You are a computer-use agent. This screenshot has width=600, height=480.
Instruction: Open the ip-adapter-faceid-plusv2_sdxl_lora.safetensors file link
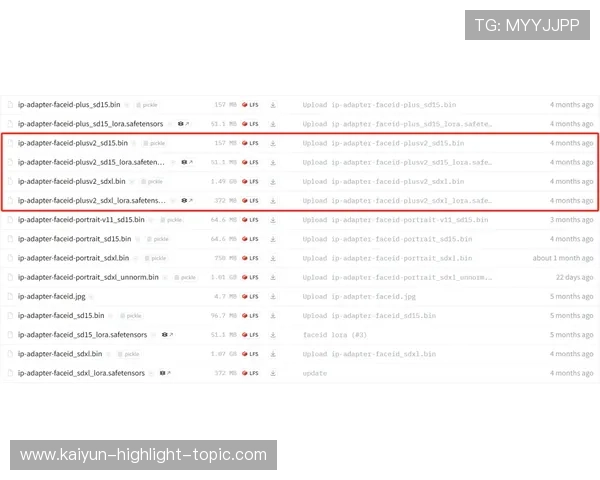tap(92, 201)
